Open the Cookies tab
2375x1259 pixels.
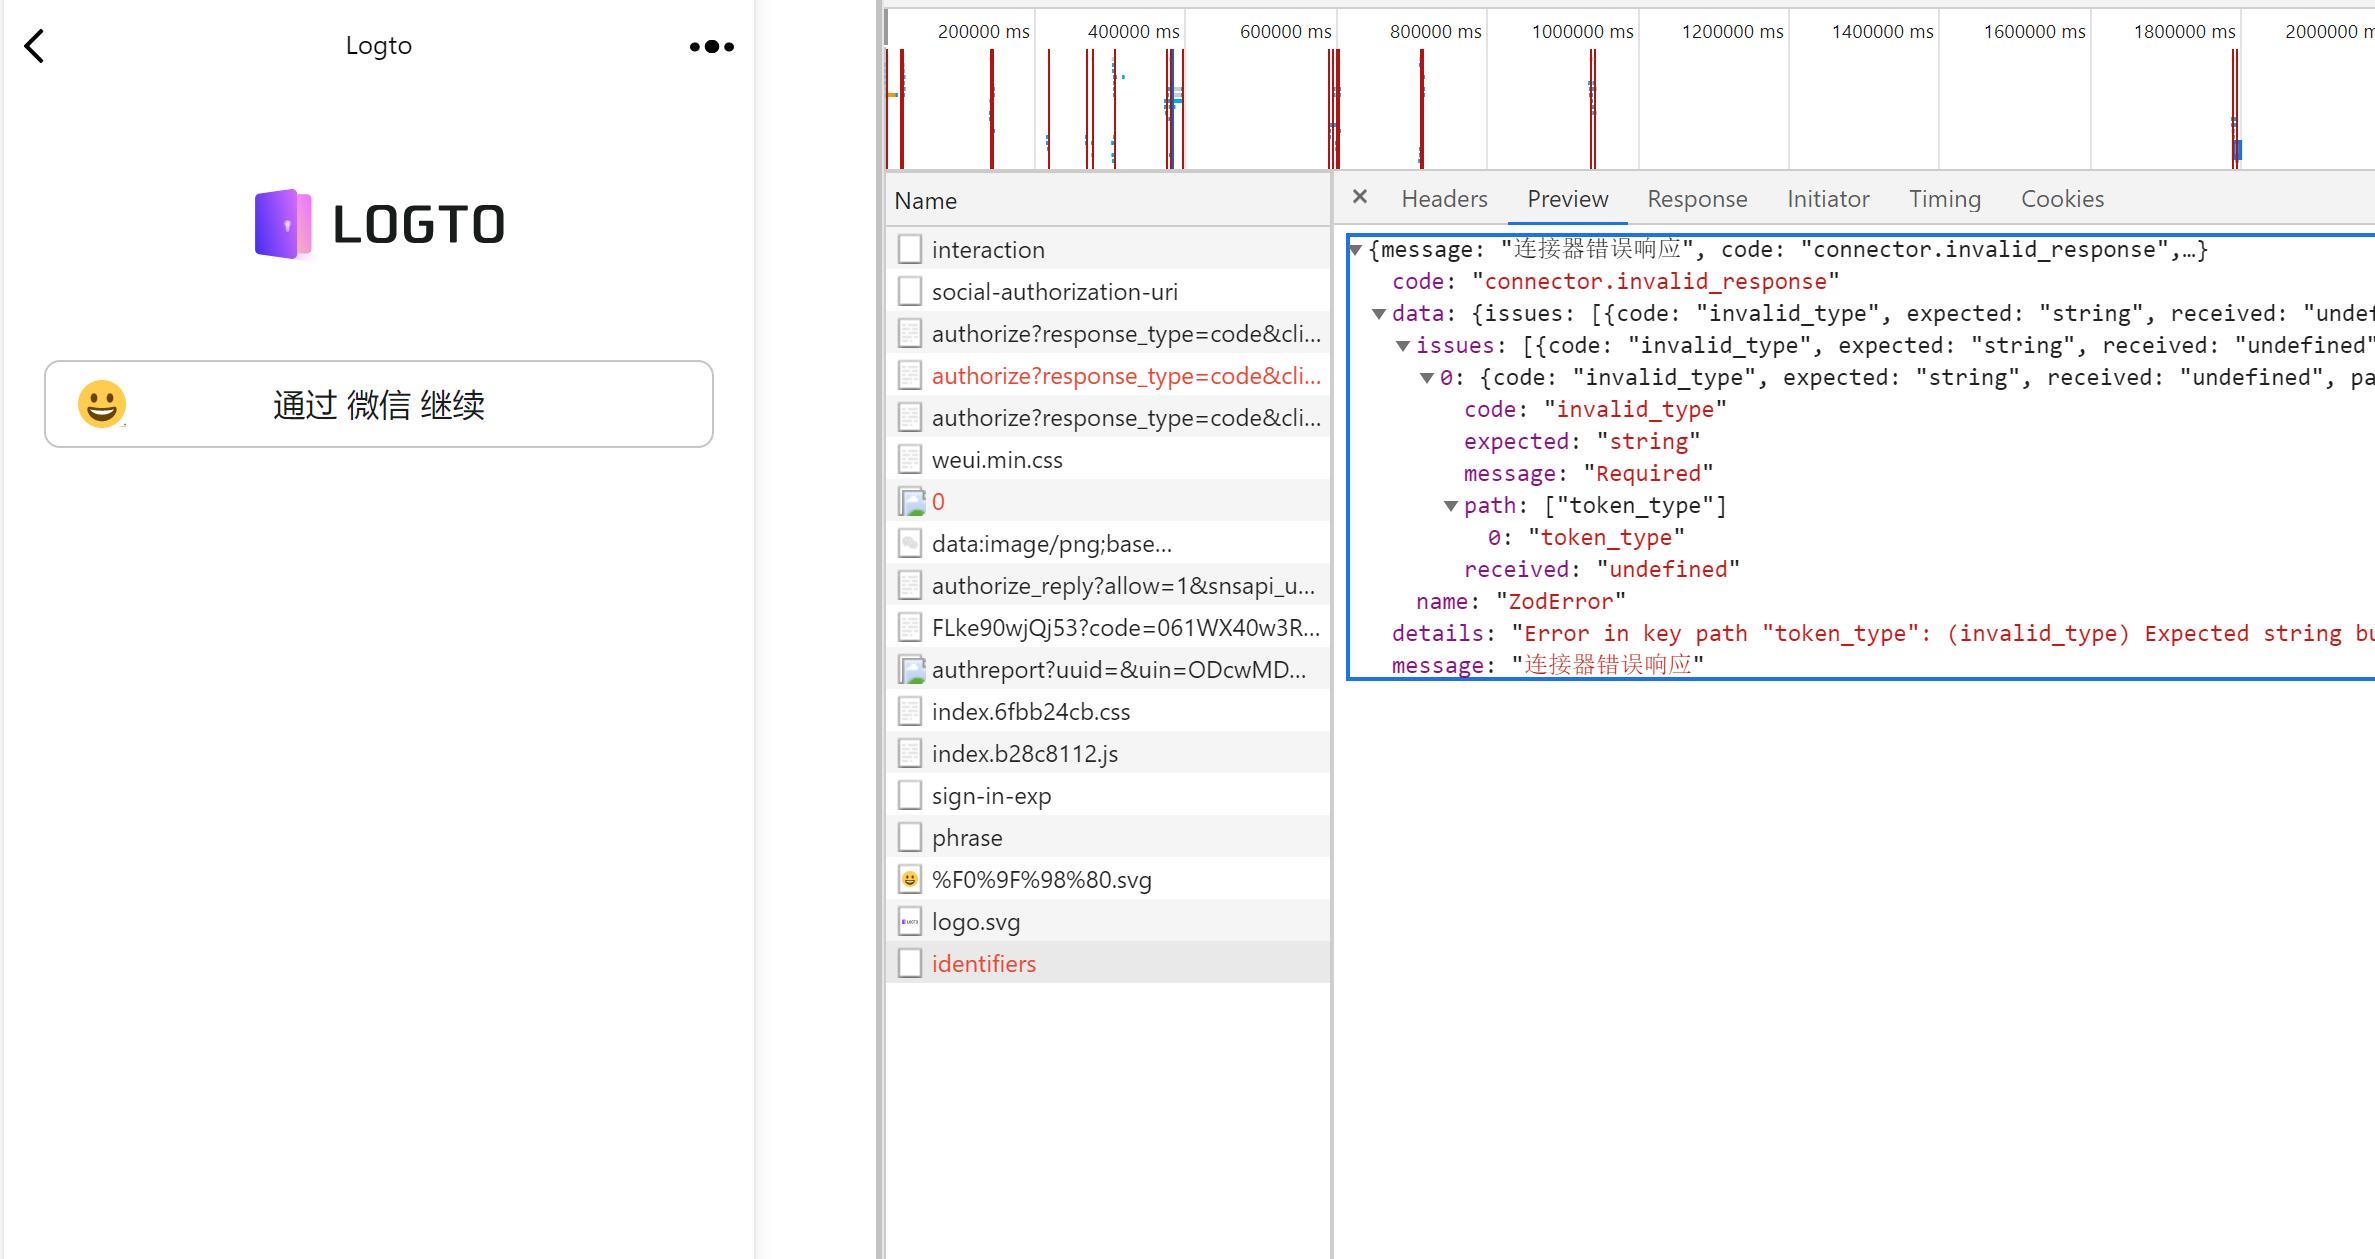(x=2062, y=198)
